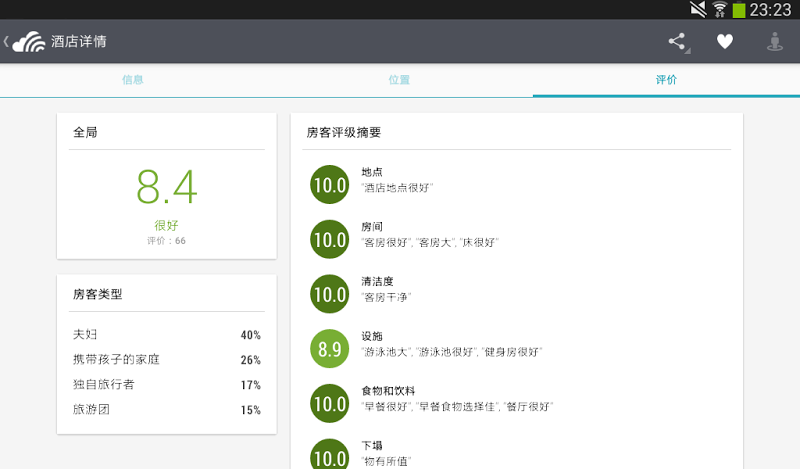
Task: Select the 独自旅行者 row
Action: (x=167, y=385)
